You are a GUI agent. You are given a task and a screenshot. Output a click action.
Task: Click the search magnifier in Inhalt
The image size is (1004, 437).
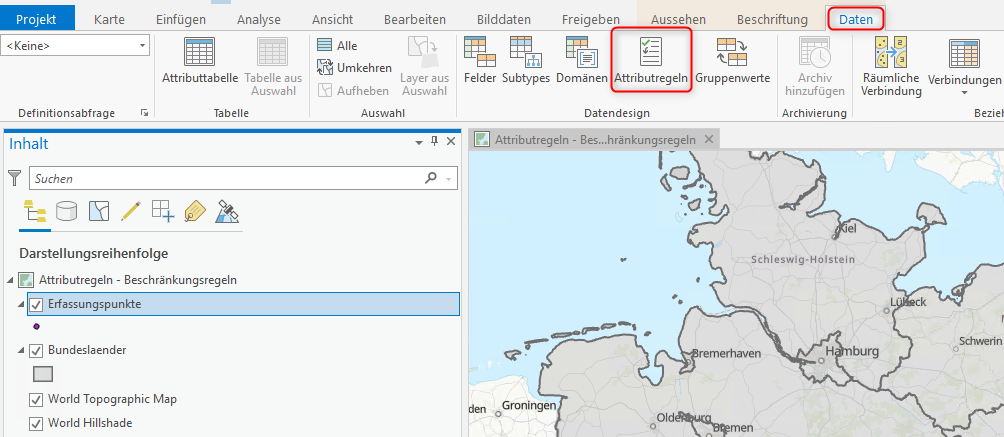click(x=431, y=178)
